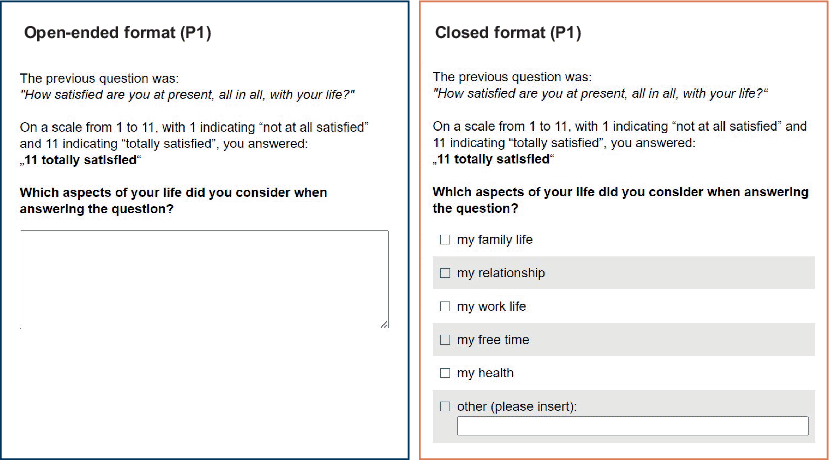
Task: Click inside the open-ended answer text area
Action: tap(205, 279)
